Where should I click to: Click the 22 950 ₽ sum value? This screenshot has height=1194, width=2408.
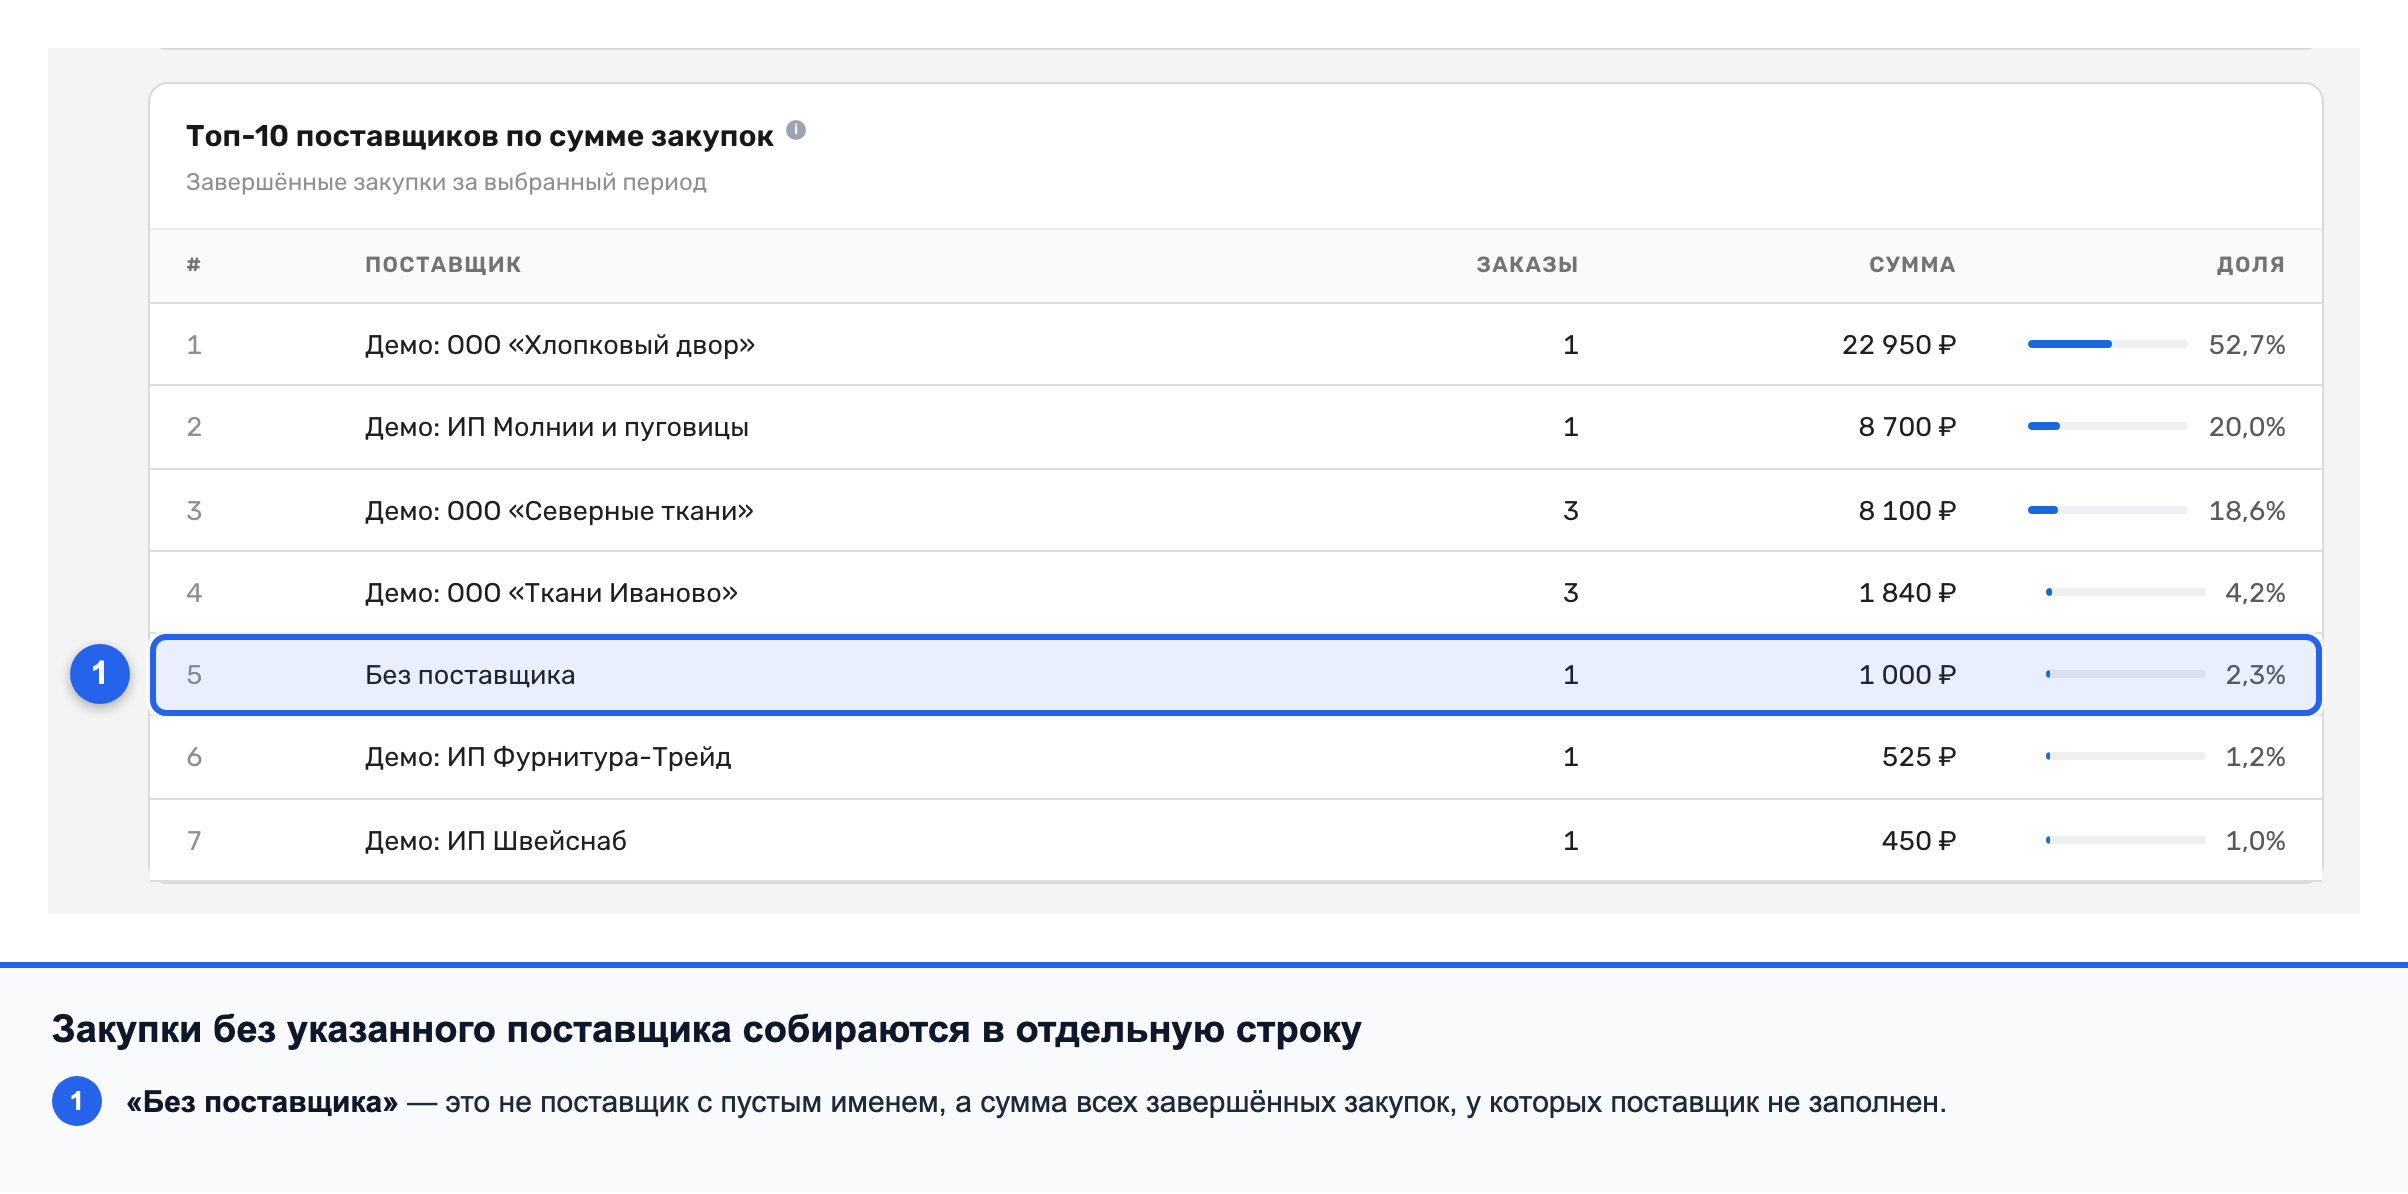click(1899, 345)
